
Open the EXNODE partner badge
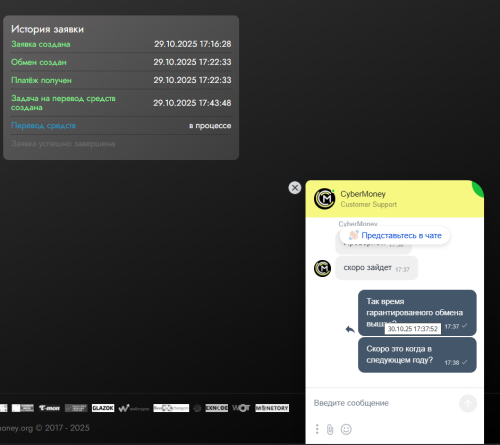coord(217,408)
